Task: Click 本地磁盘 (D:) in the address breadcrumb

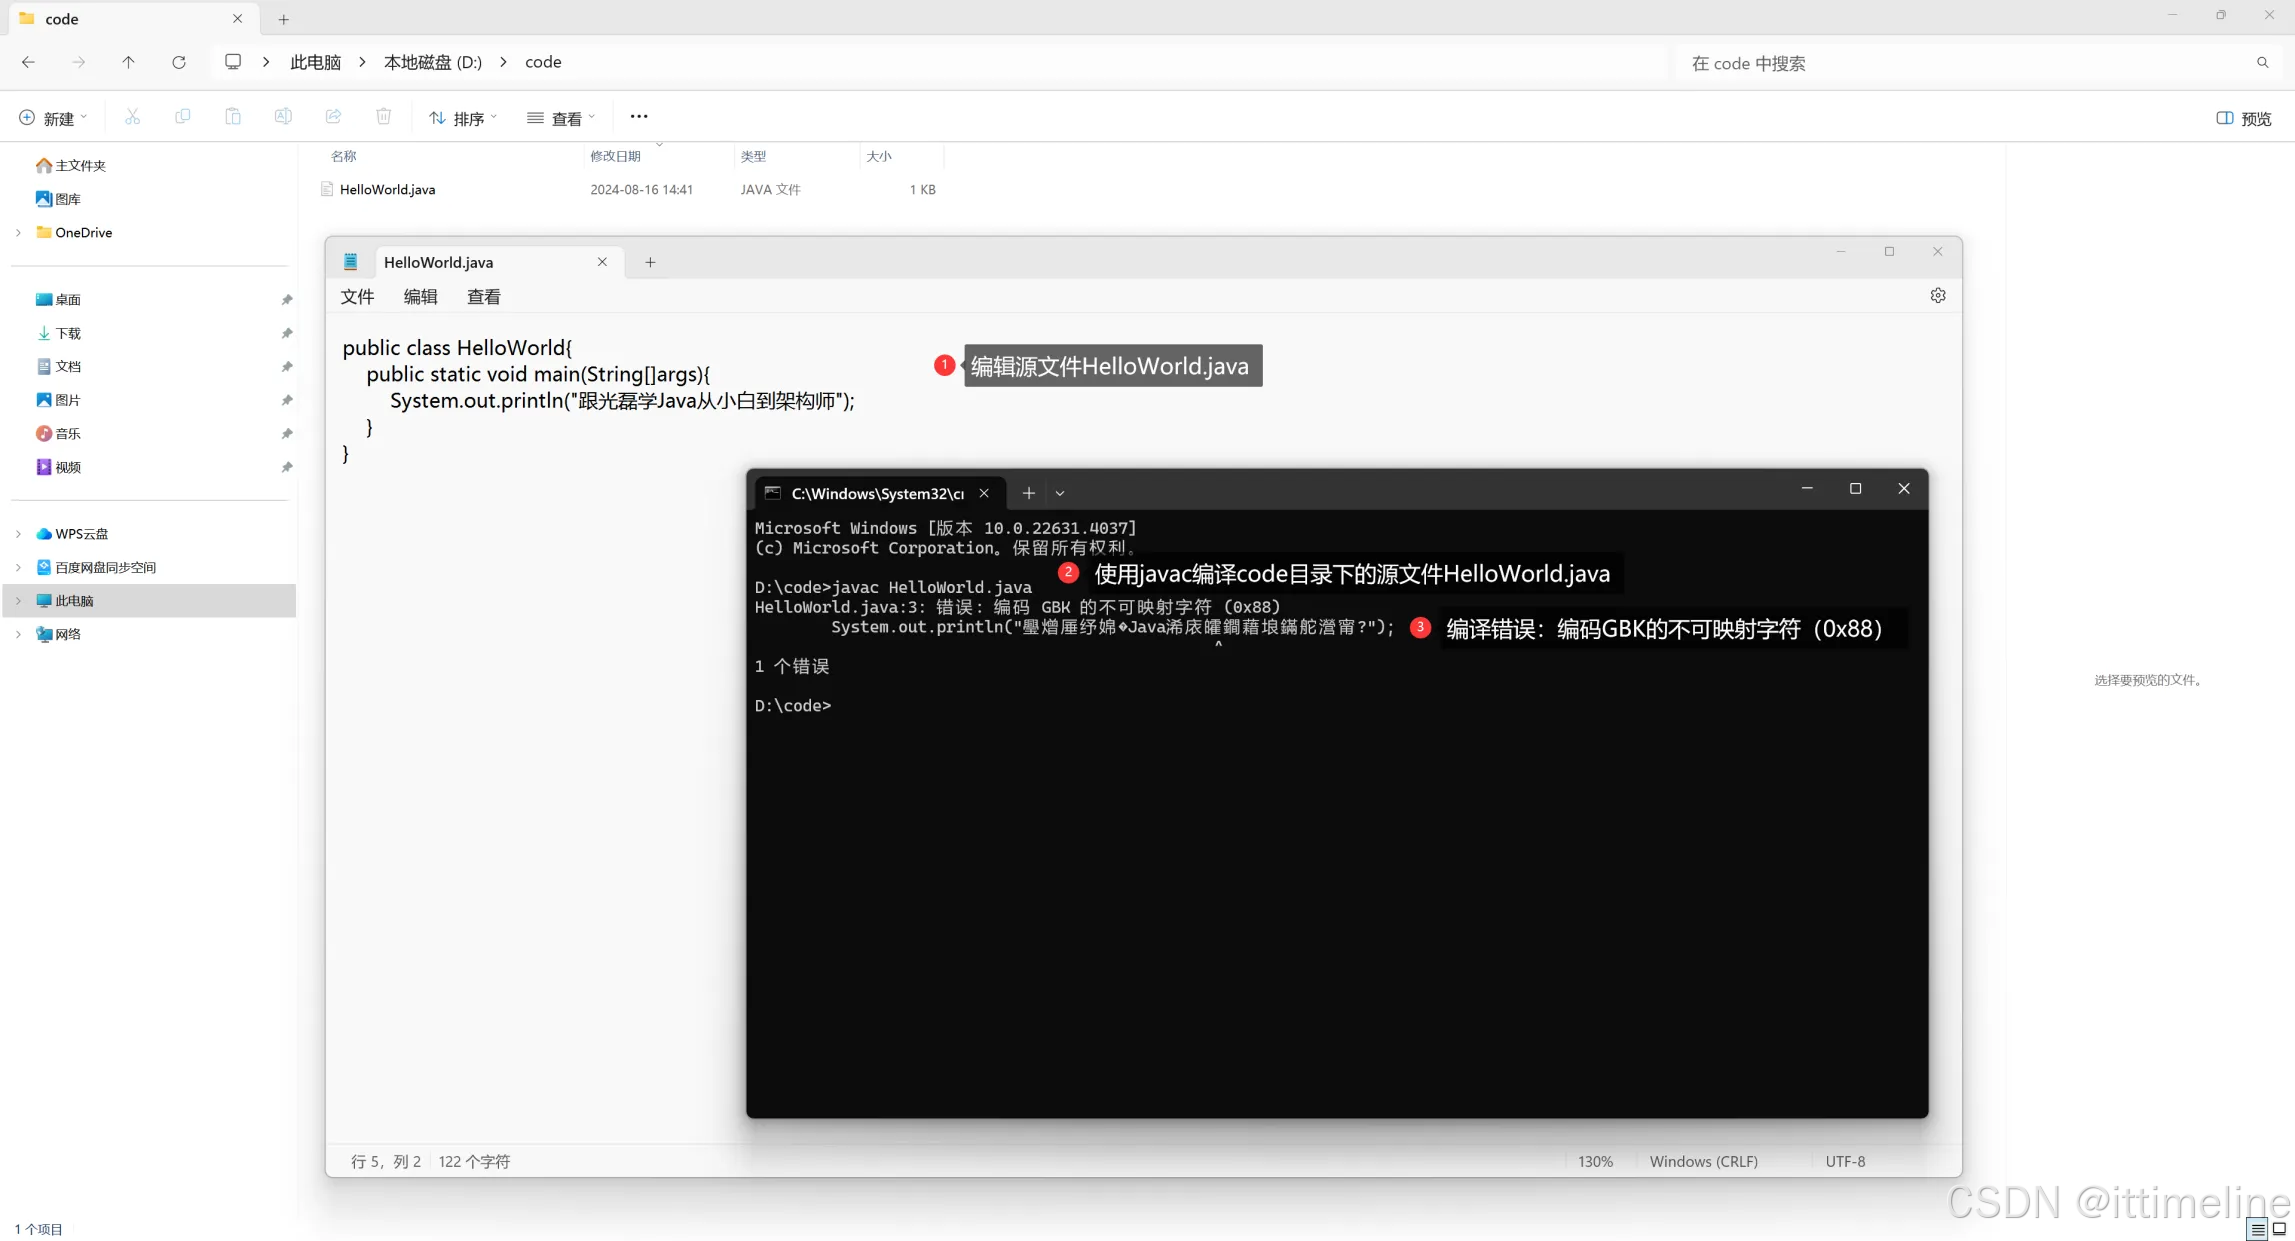Action: tap(432, 62)
